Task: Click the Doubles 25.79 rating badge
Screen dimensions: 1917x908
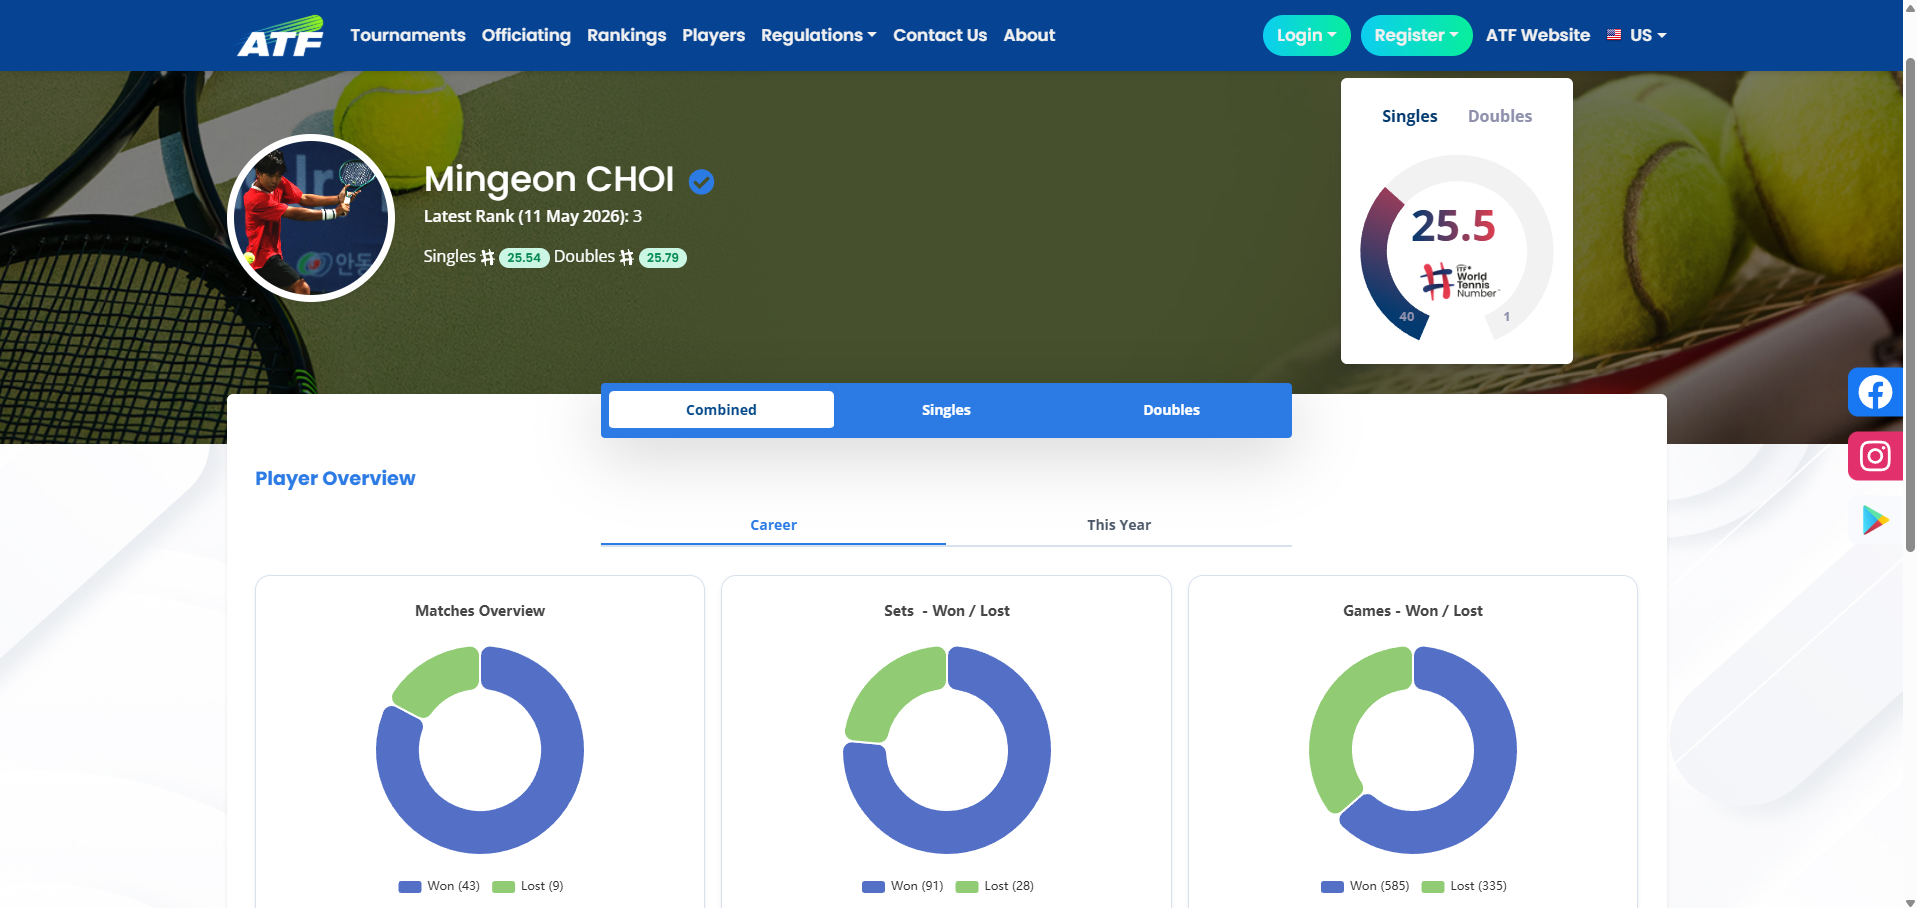Action: click(x=663, y=257)
